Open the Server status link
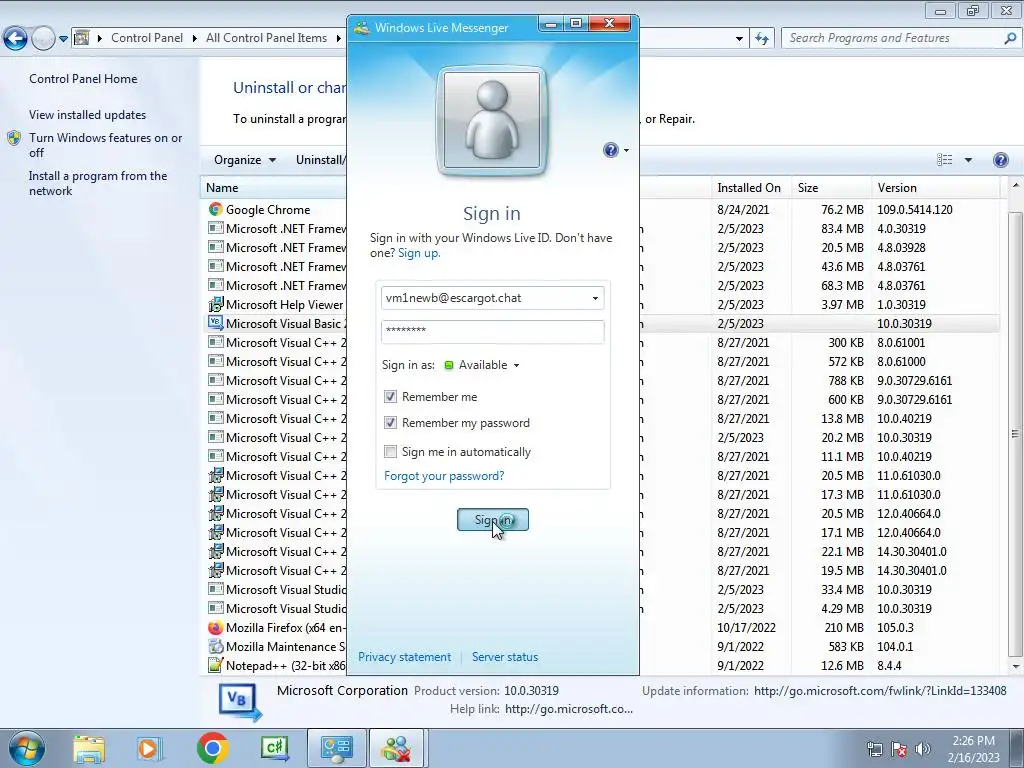The width and height of the screenshot is (1024, 768). point(505,657)
